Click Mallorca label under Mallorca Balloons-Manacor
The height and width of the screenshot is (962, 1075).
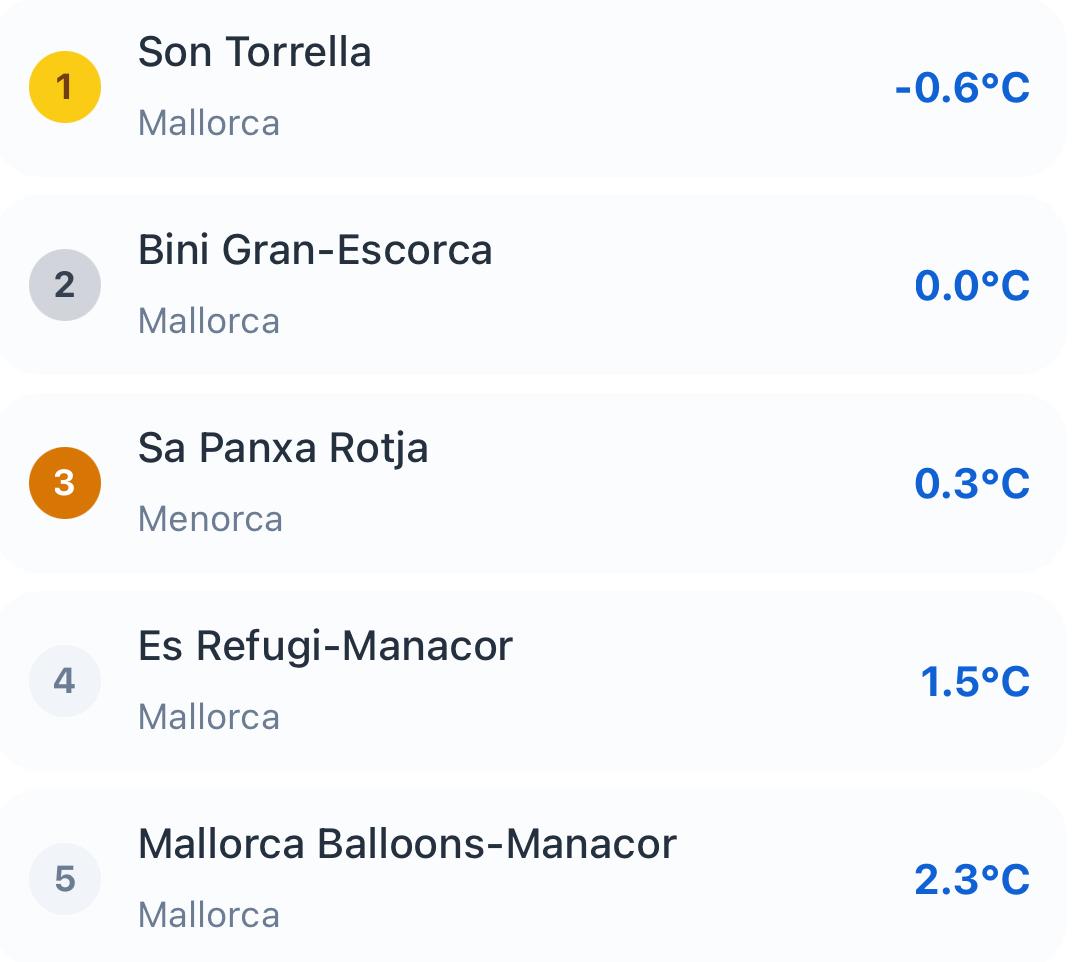coord(209,915)
